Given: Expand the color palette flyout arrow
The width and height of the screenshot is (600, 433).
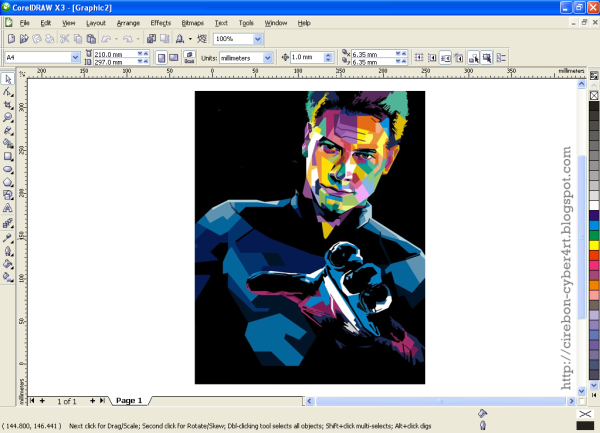Looking at the screenshot, I should (x=594, y=395).
